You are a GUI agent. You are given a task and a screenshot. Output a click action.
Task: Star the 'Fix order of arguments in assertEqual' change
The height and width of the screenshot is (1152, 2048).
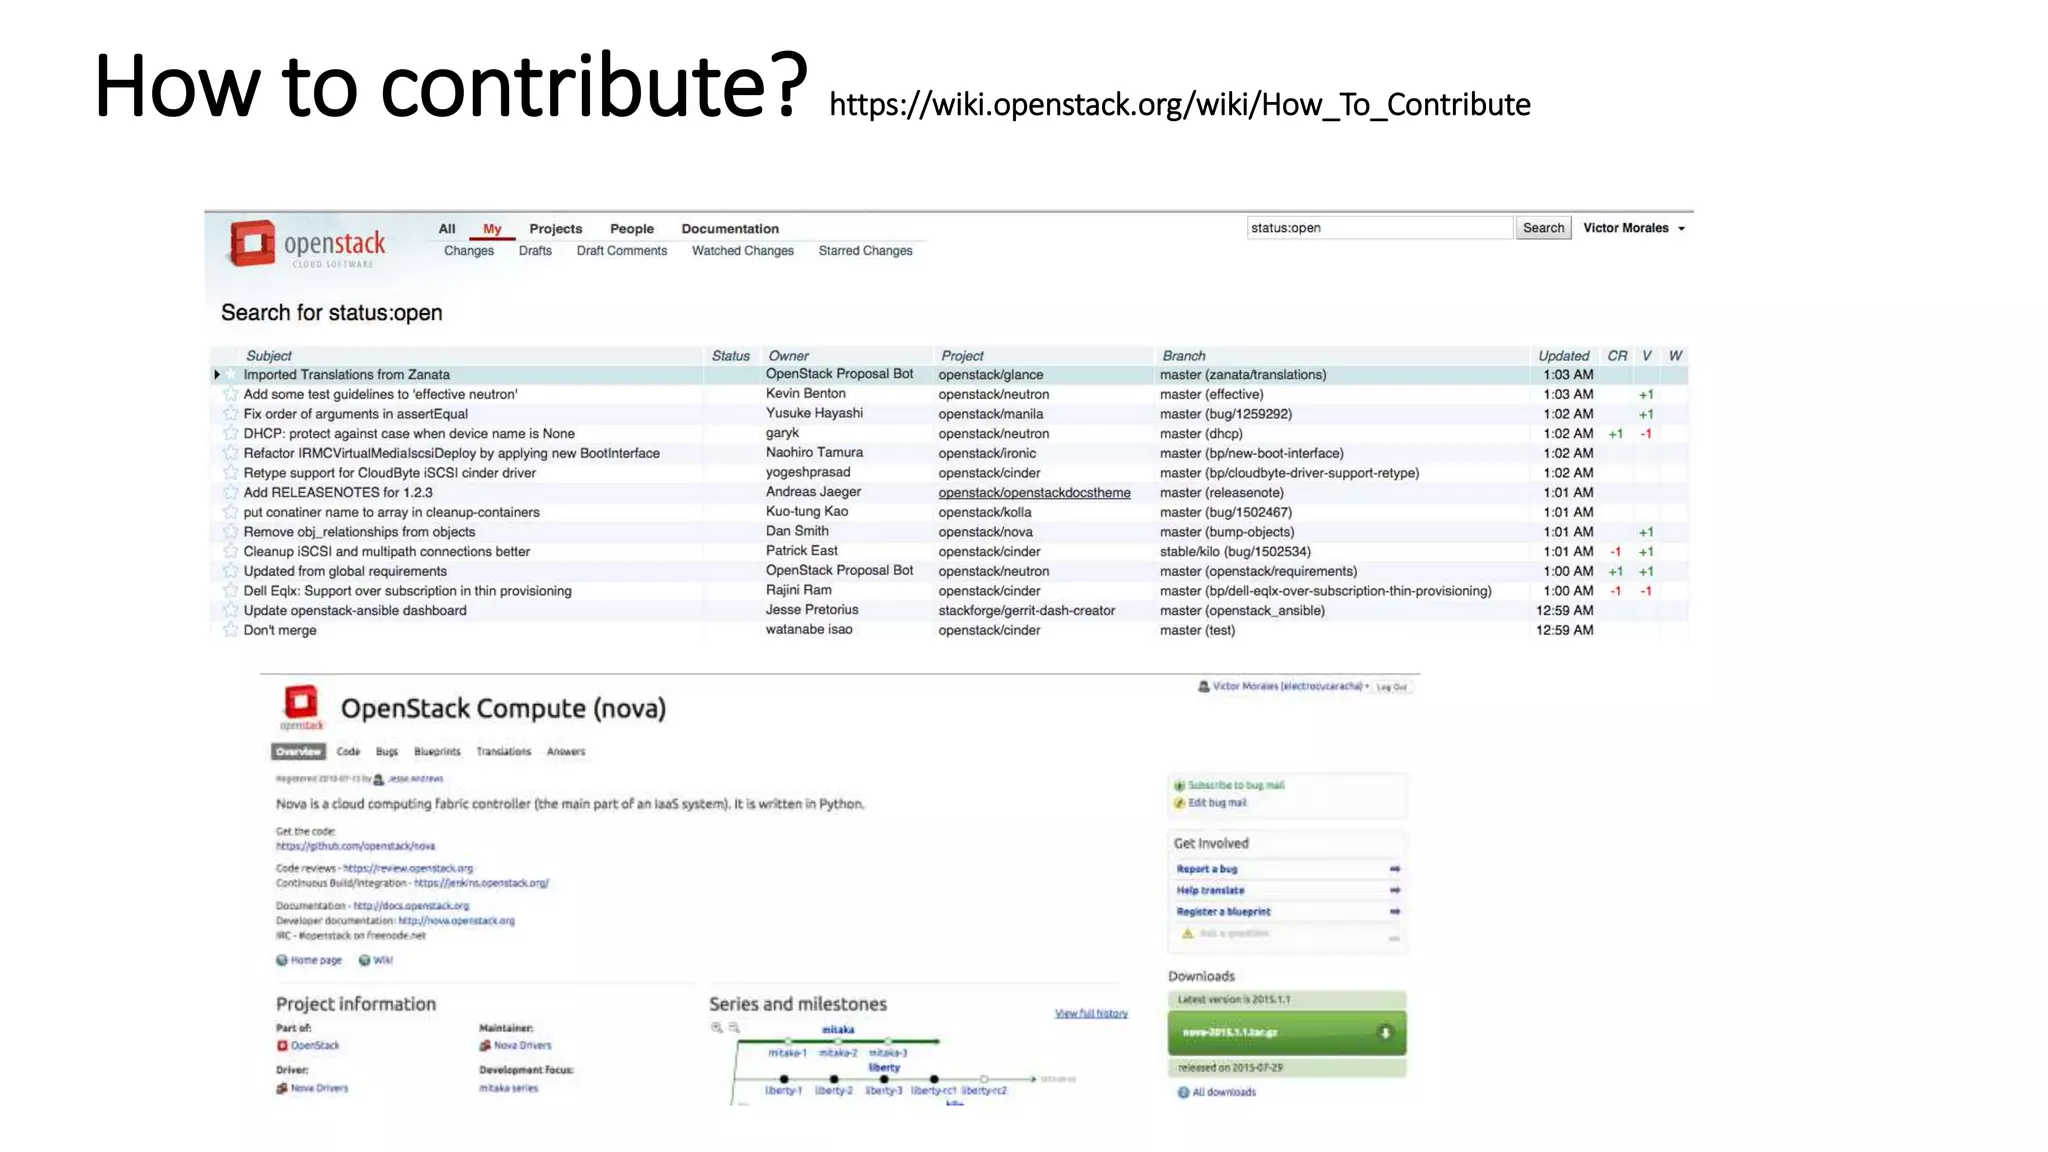(x=231, y=414)
